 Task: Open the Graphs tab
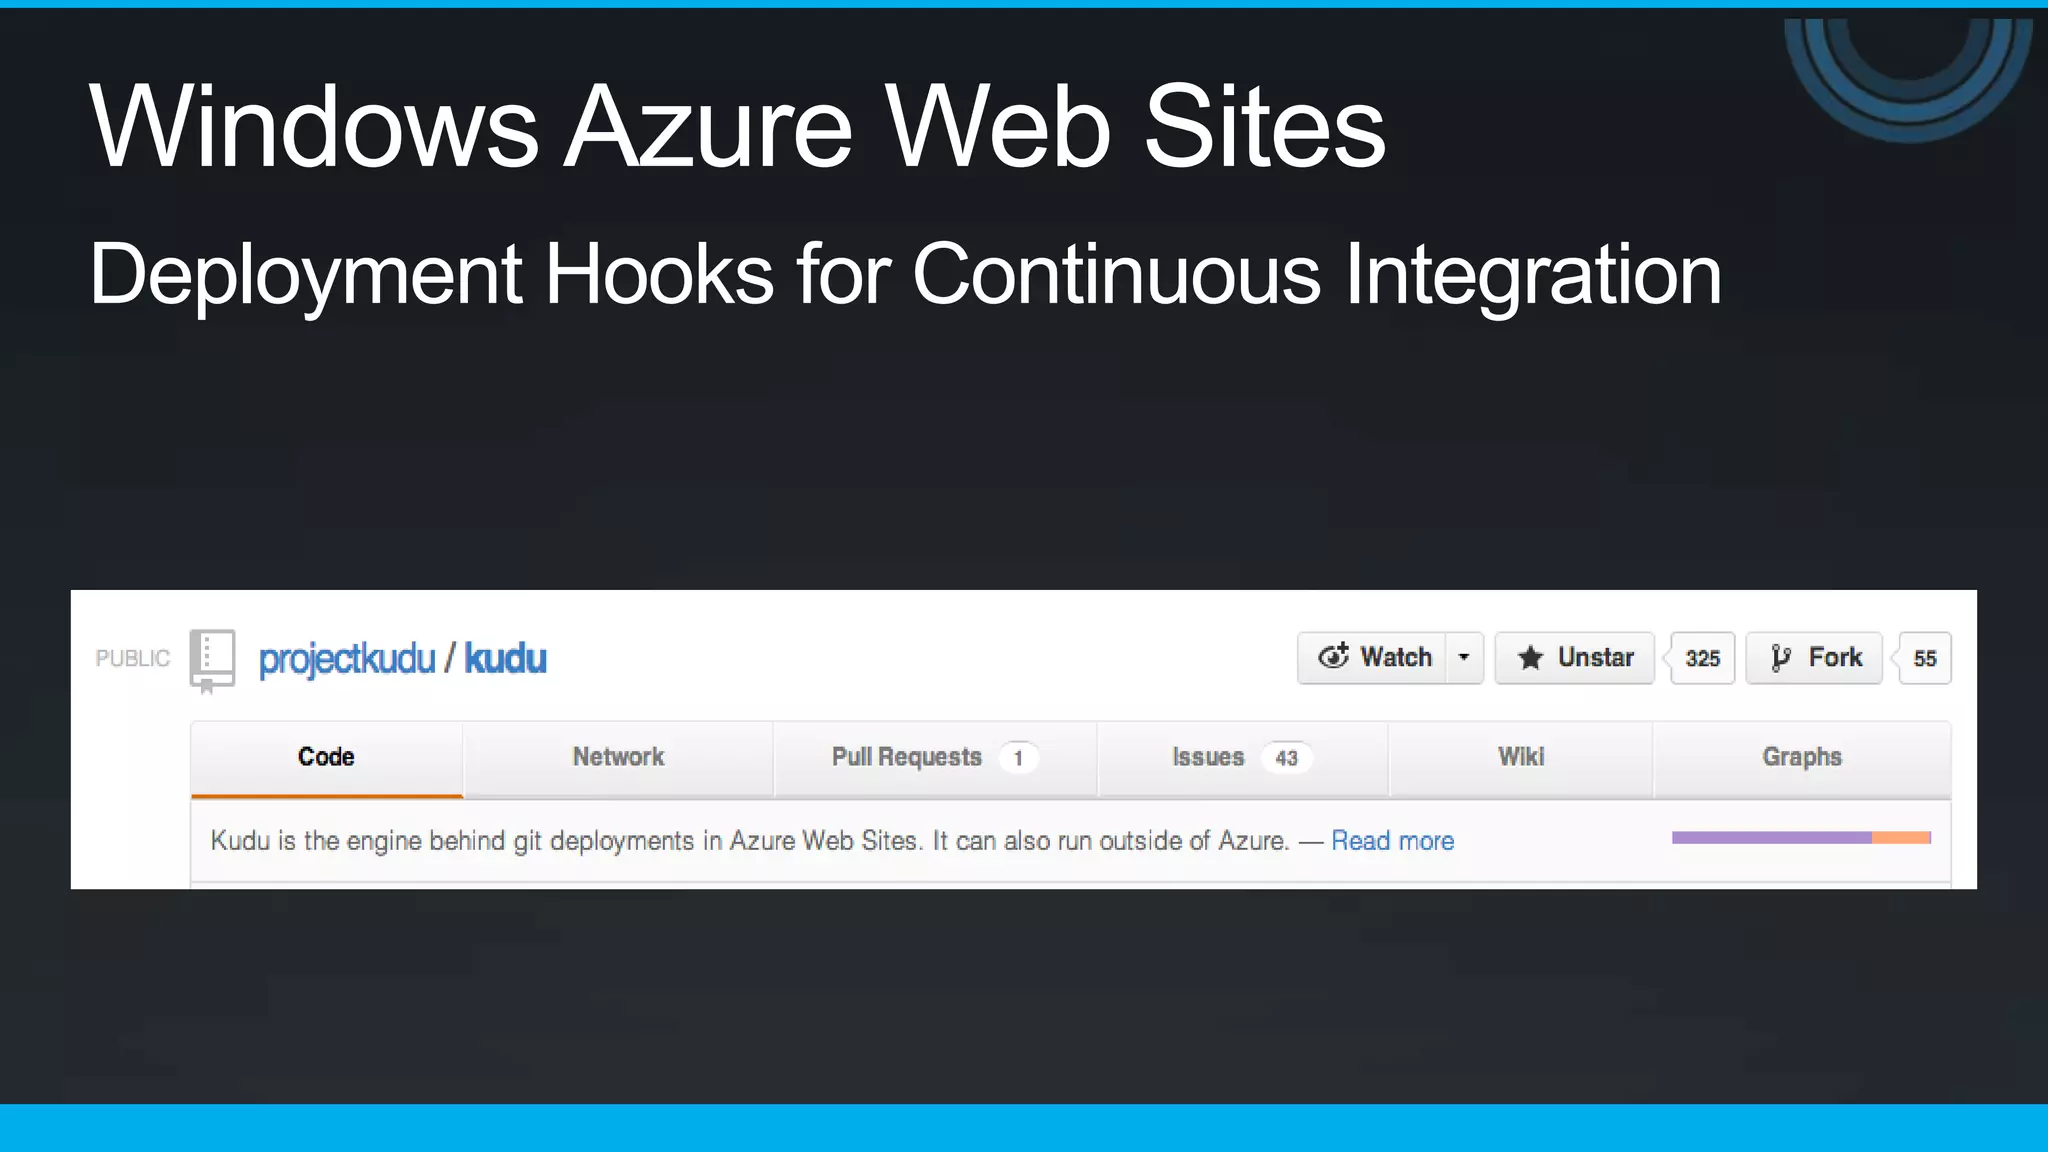click(1802, 758)
